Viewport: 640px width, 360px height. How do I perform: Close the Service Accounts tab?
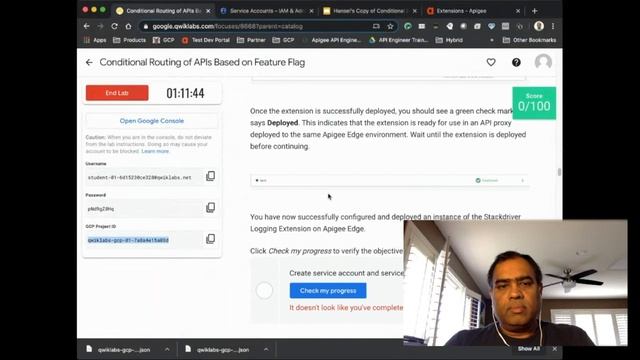[311, 11]
